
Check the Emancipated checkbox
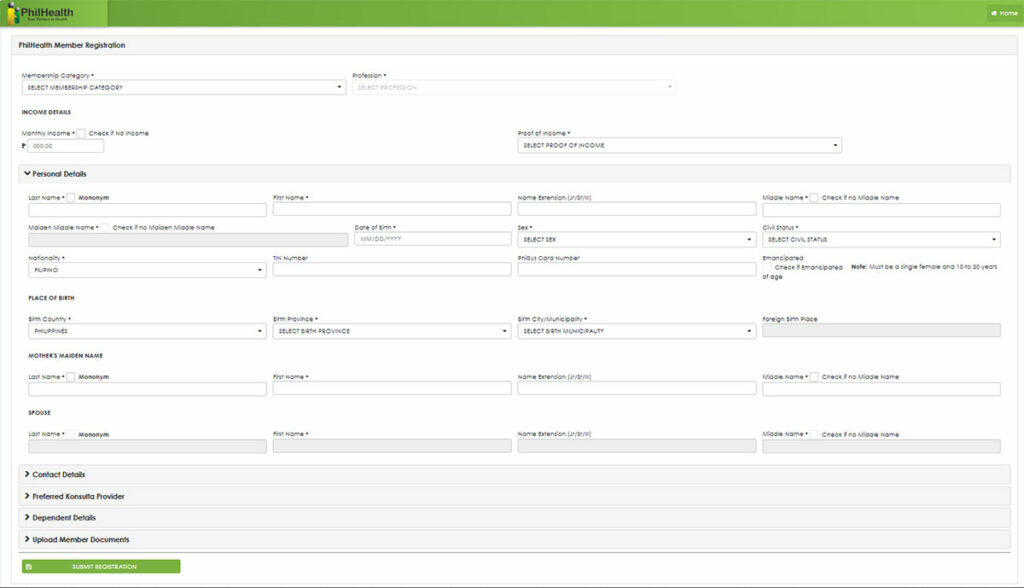click(768, 267)
